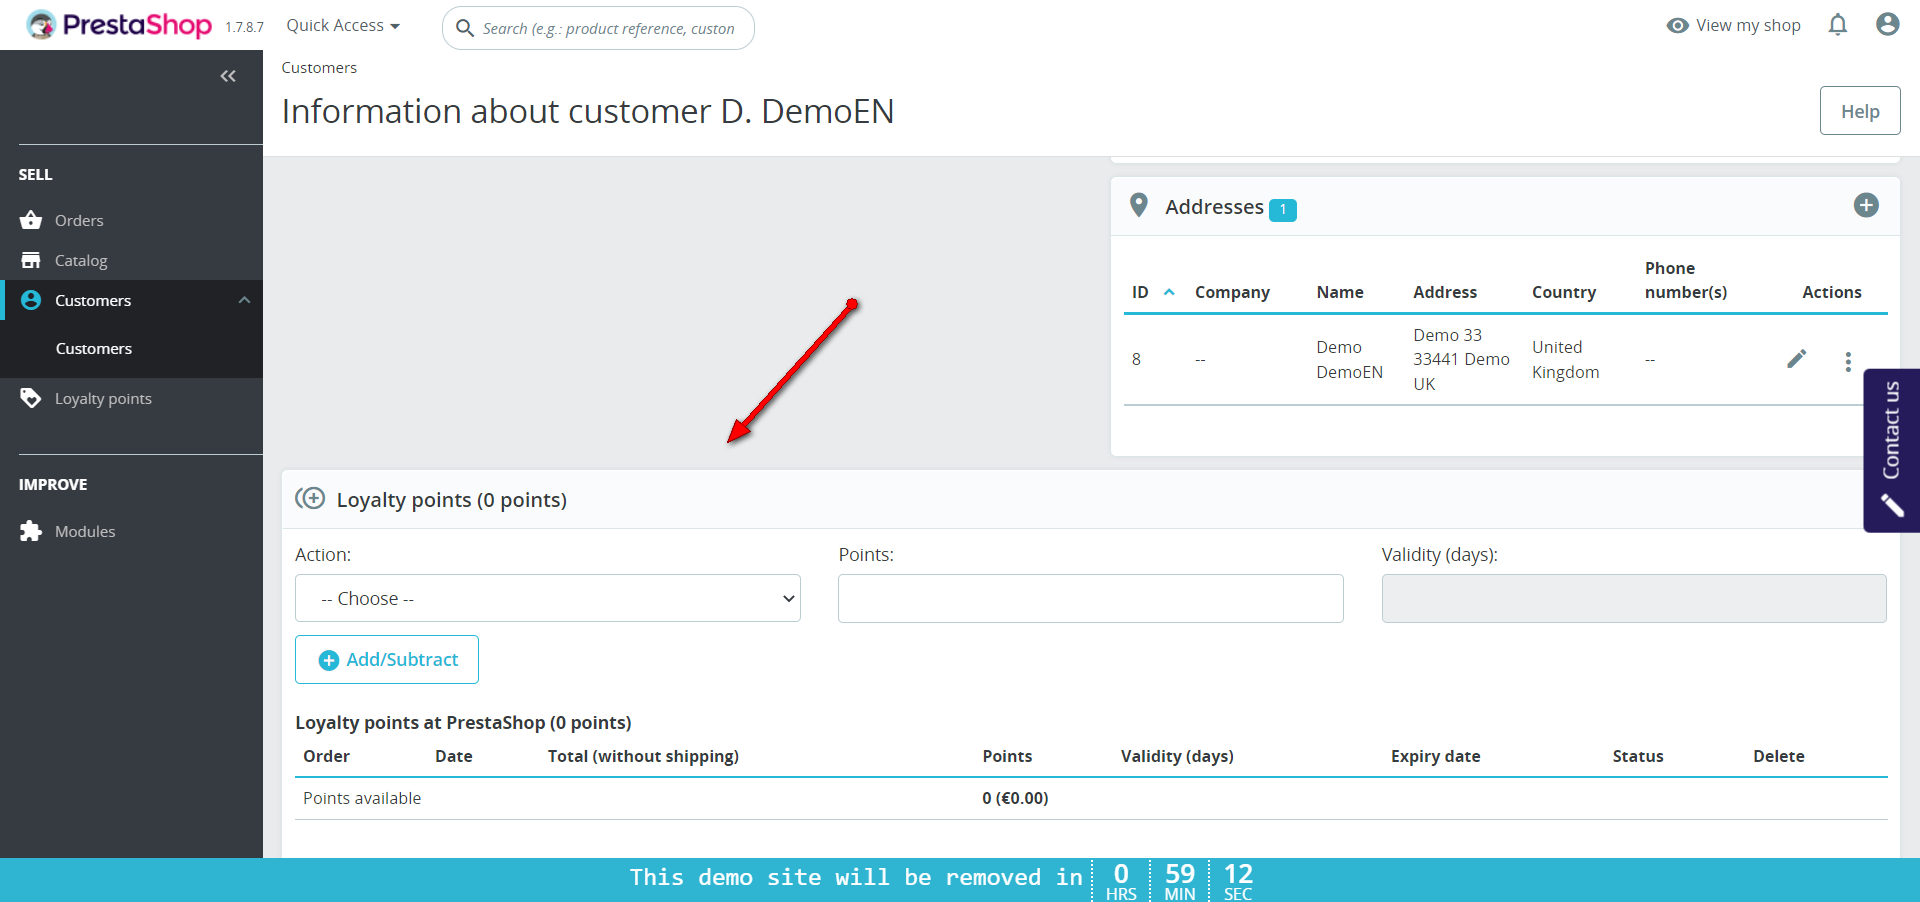Viewport: 1920px width, 902px height.
Task: Click the Addresses location pin icon
Action: pyautogui.click(x=1138, y=205)
